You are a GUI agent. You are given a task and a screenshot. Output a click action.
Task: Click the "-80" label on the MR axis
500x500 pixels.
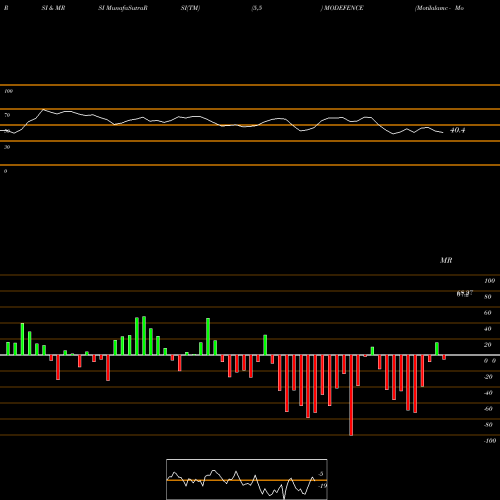point(488,425)
